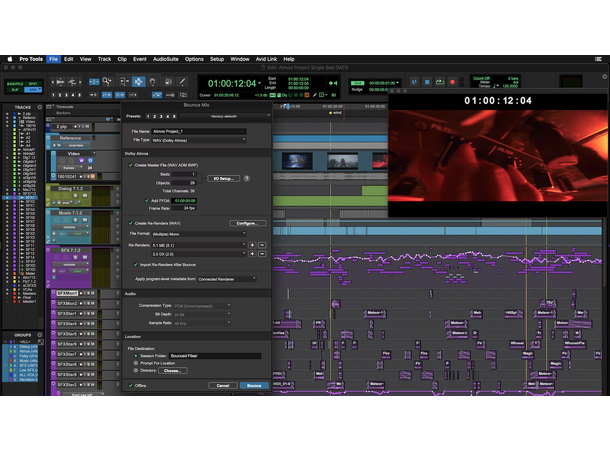Open the factory default presets dropdown
The height and width of the screenshot is (450, 610).
pos(225,116)
